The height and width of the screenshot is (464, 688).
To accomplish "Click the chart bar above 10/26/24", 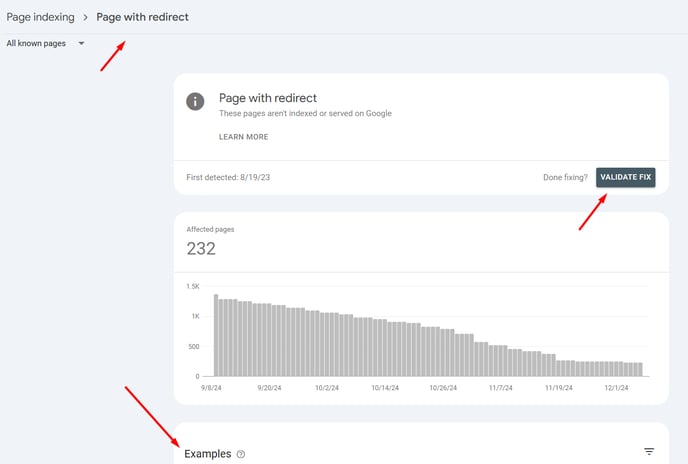I will tap(443, 352).
